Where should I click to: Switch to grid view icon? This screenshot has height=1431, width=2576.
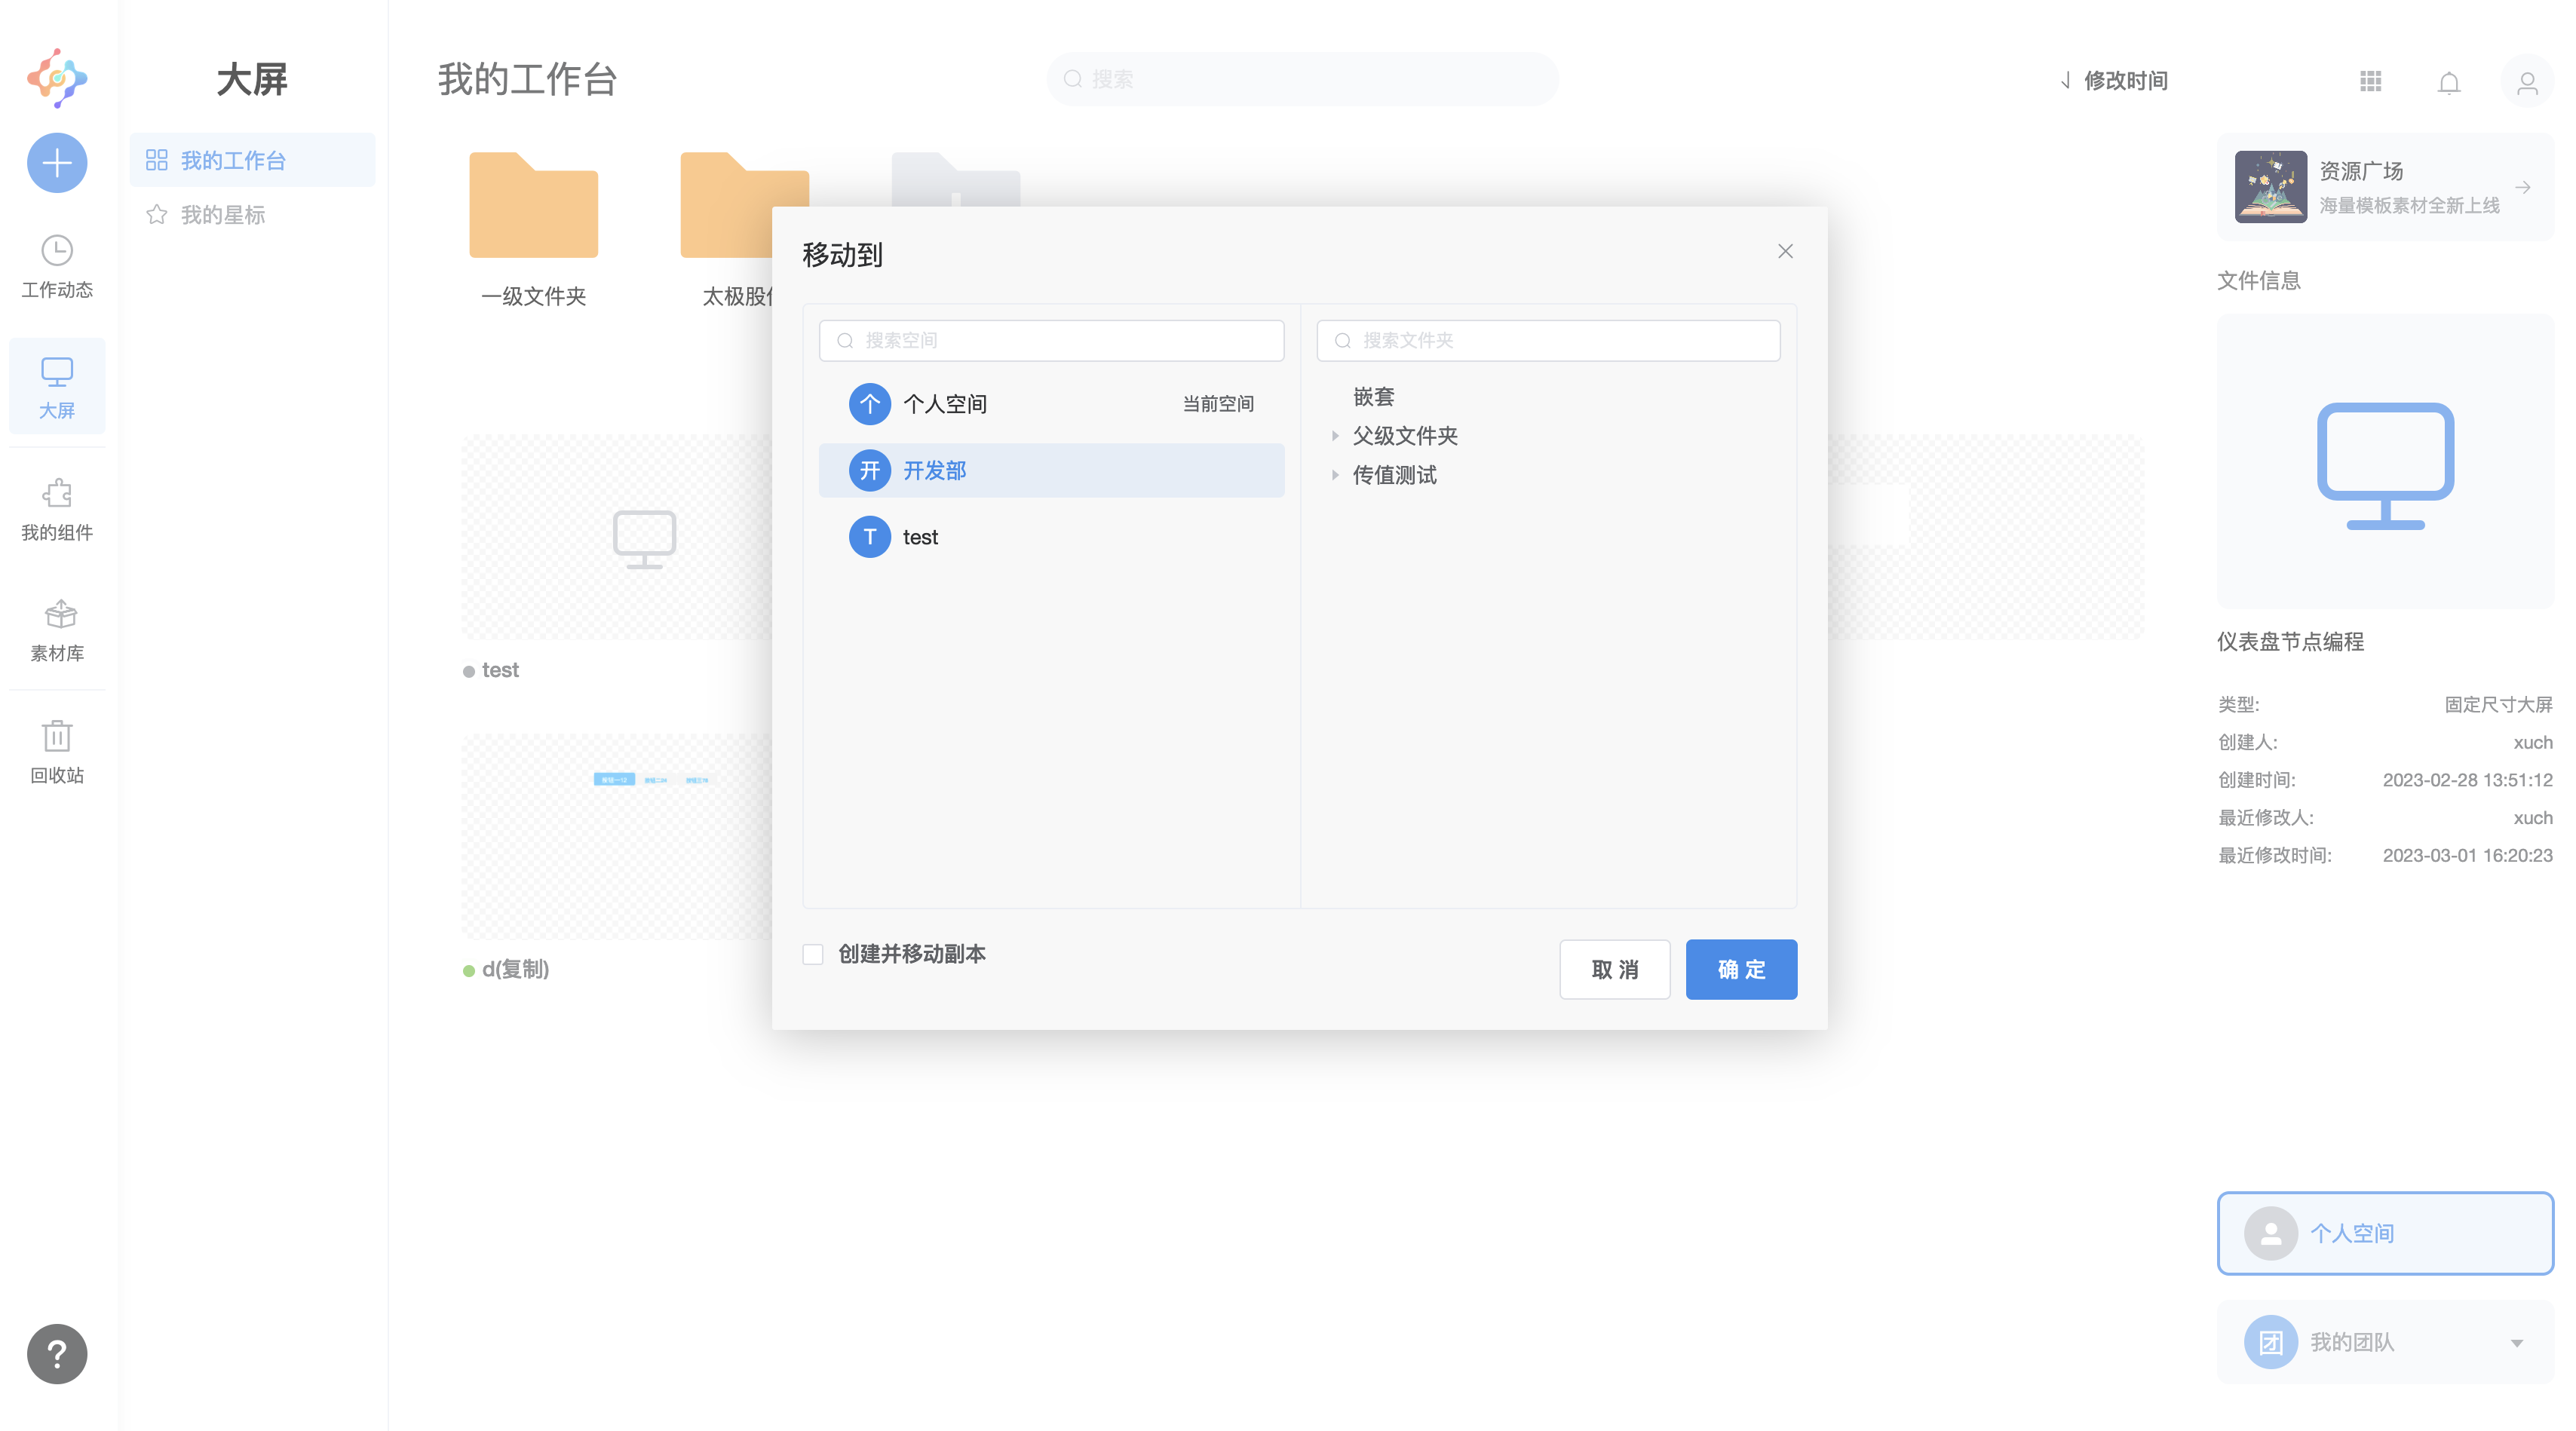(x=2370, y=81)
